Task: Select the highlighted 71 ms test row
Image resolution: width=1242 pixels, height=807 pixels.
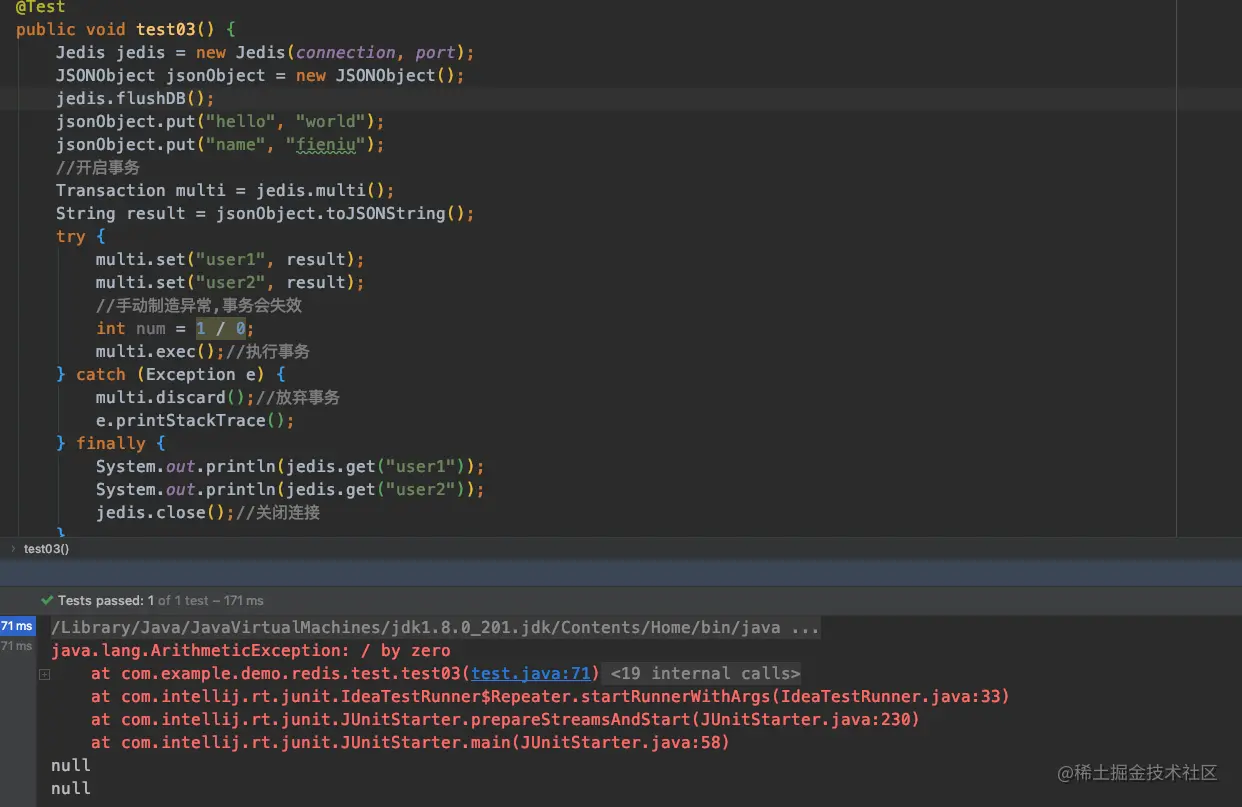Action: coord(17,626)
